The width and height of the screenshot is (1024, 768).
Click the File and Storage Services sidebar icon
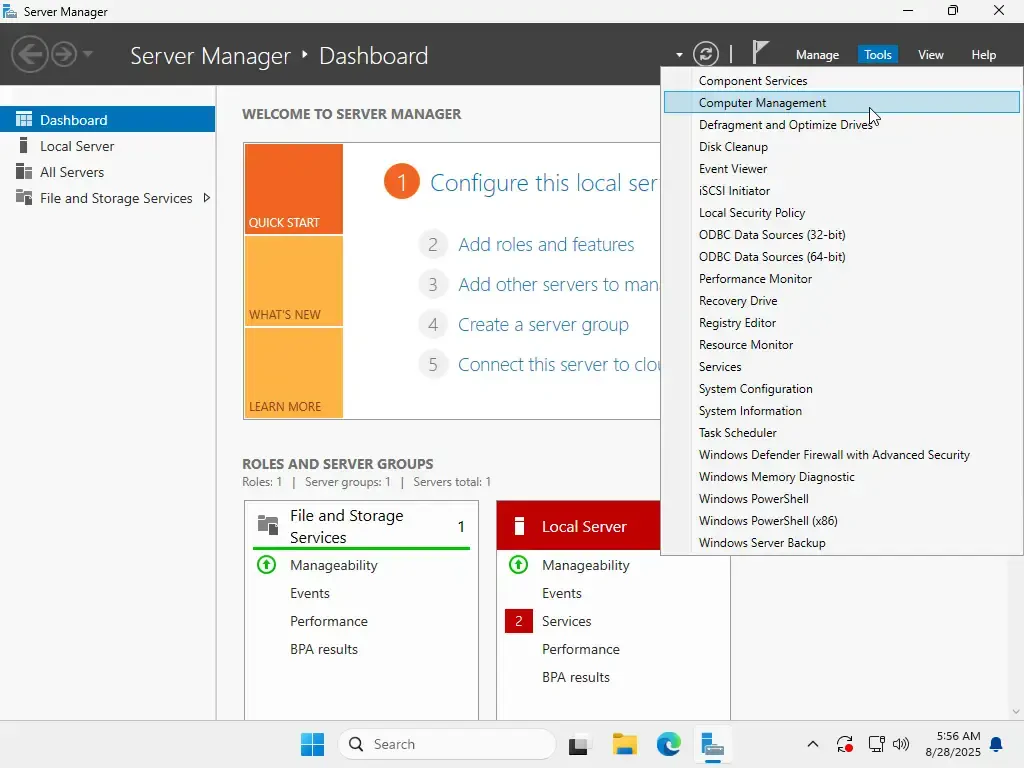tap(24, 197)
